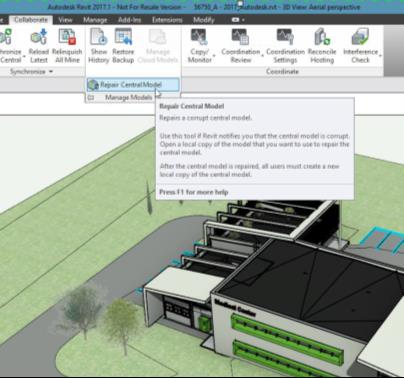Screen dimensions: 404x378
Task: Click the Manage Models folder icon
Action: (x=91, y=97)
